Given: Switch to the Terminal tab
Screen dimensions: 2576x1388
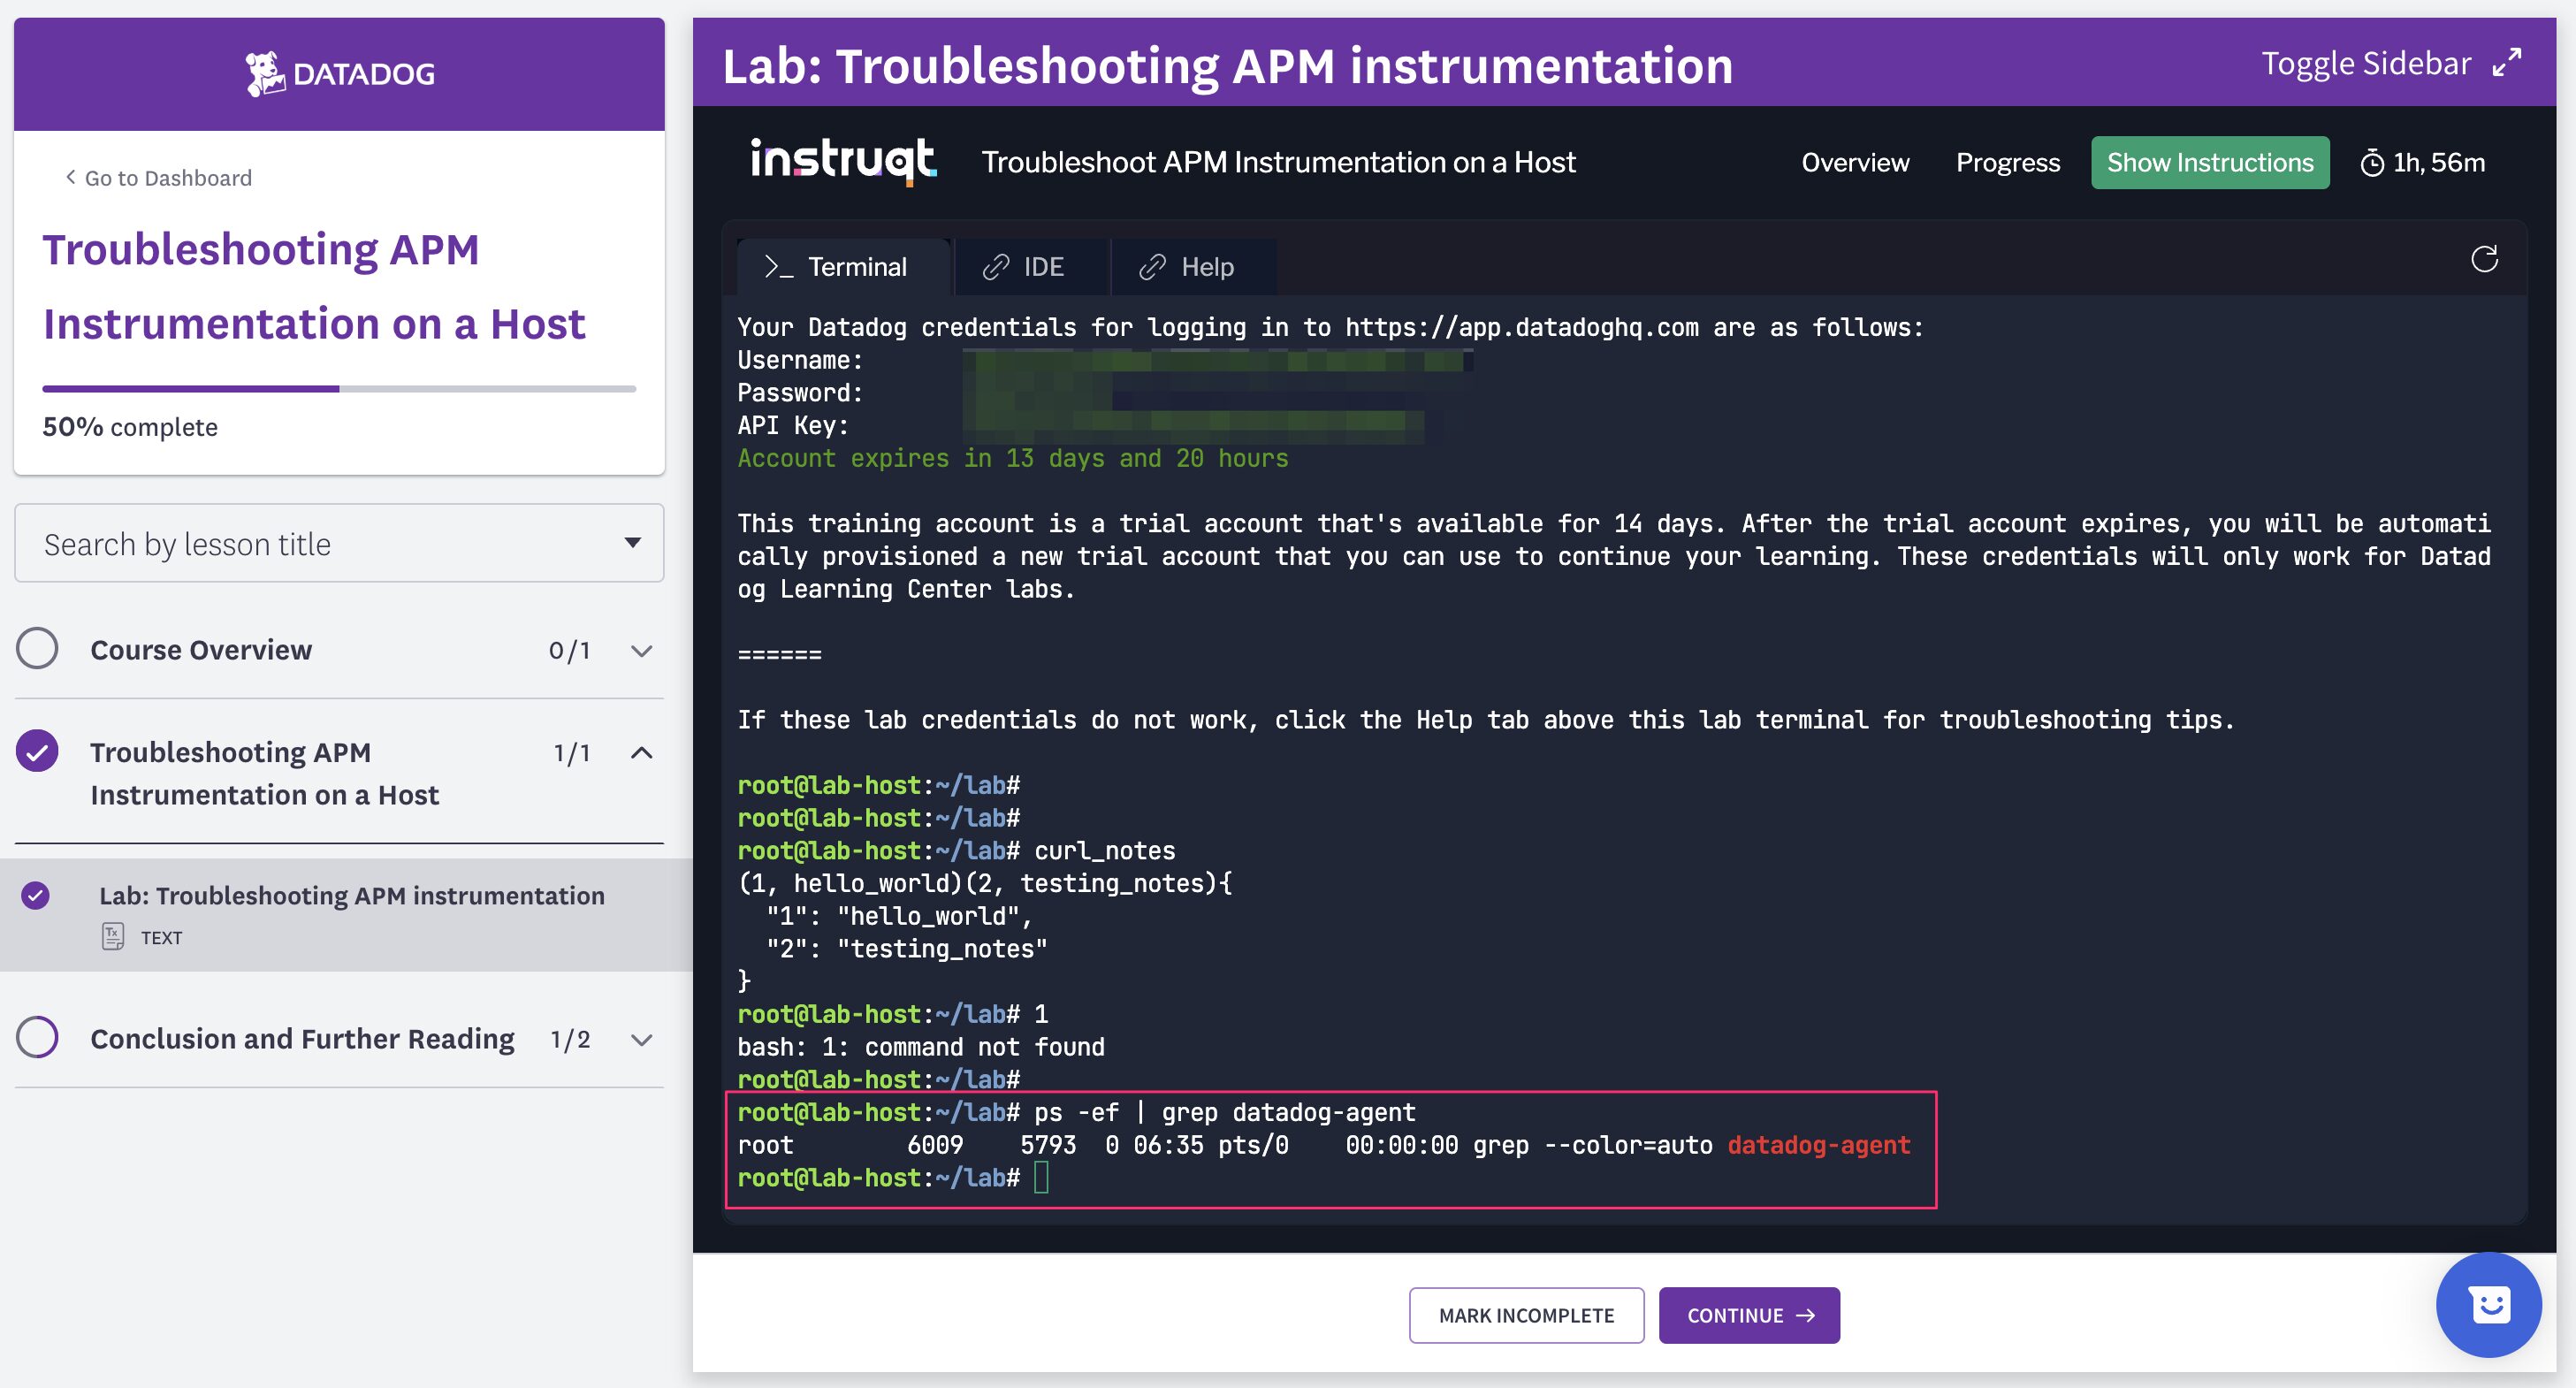Looking at the screenshot, I should (x=843, y=267).
